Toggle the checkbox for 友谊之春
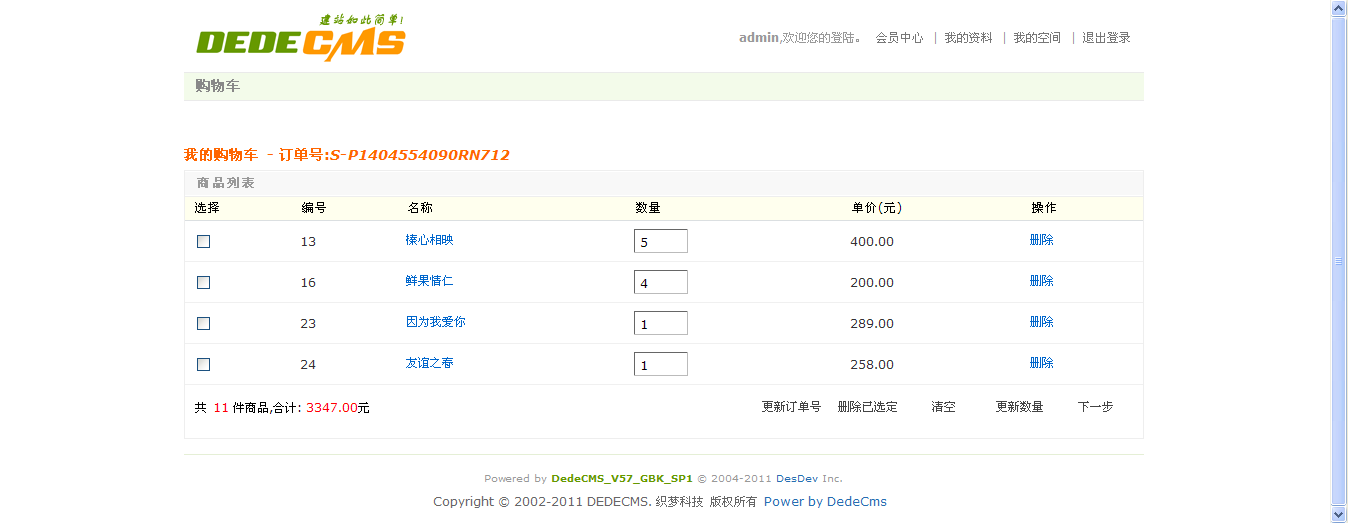 [204, 364]
